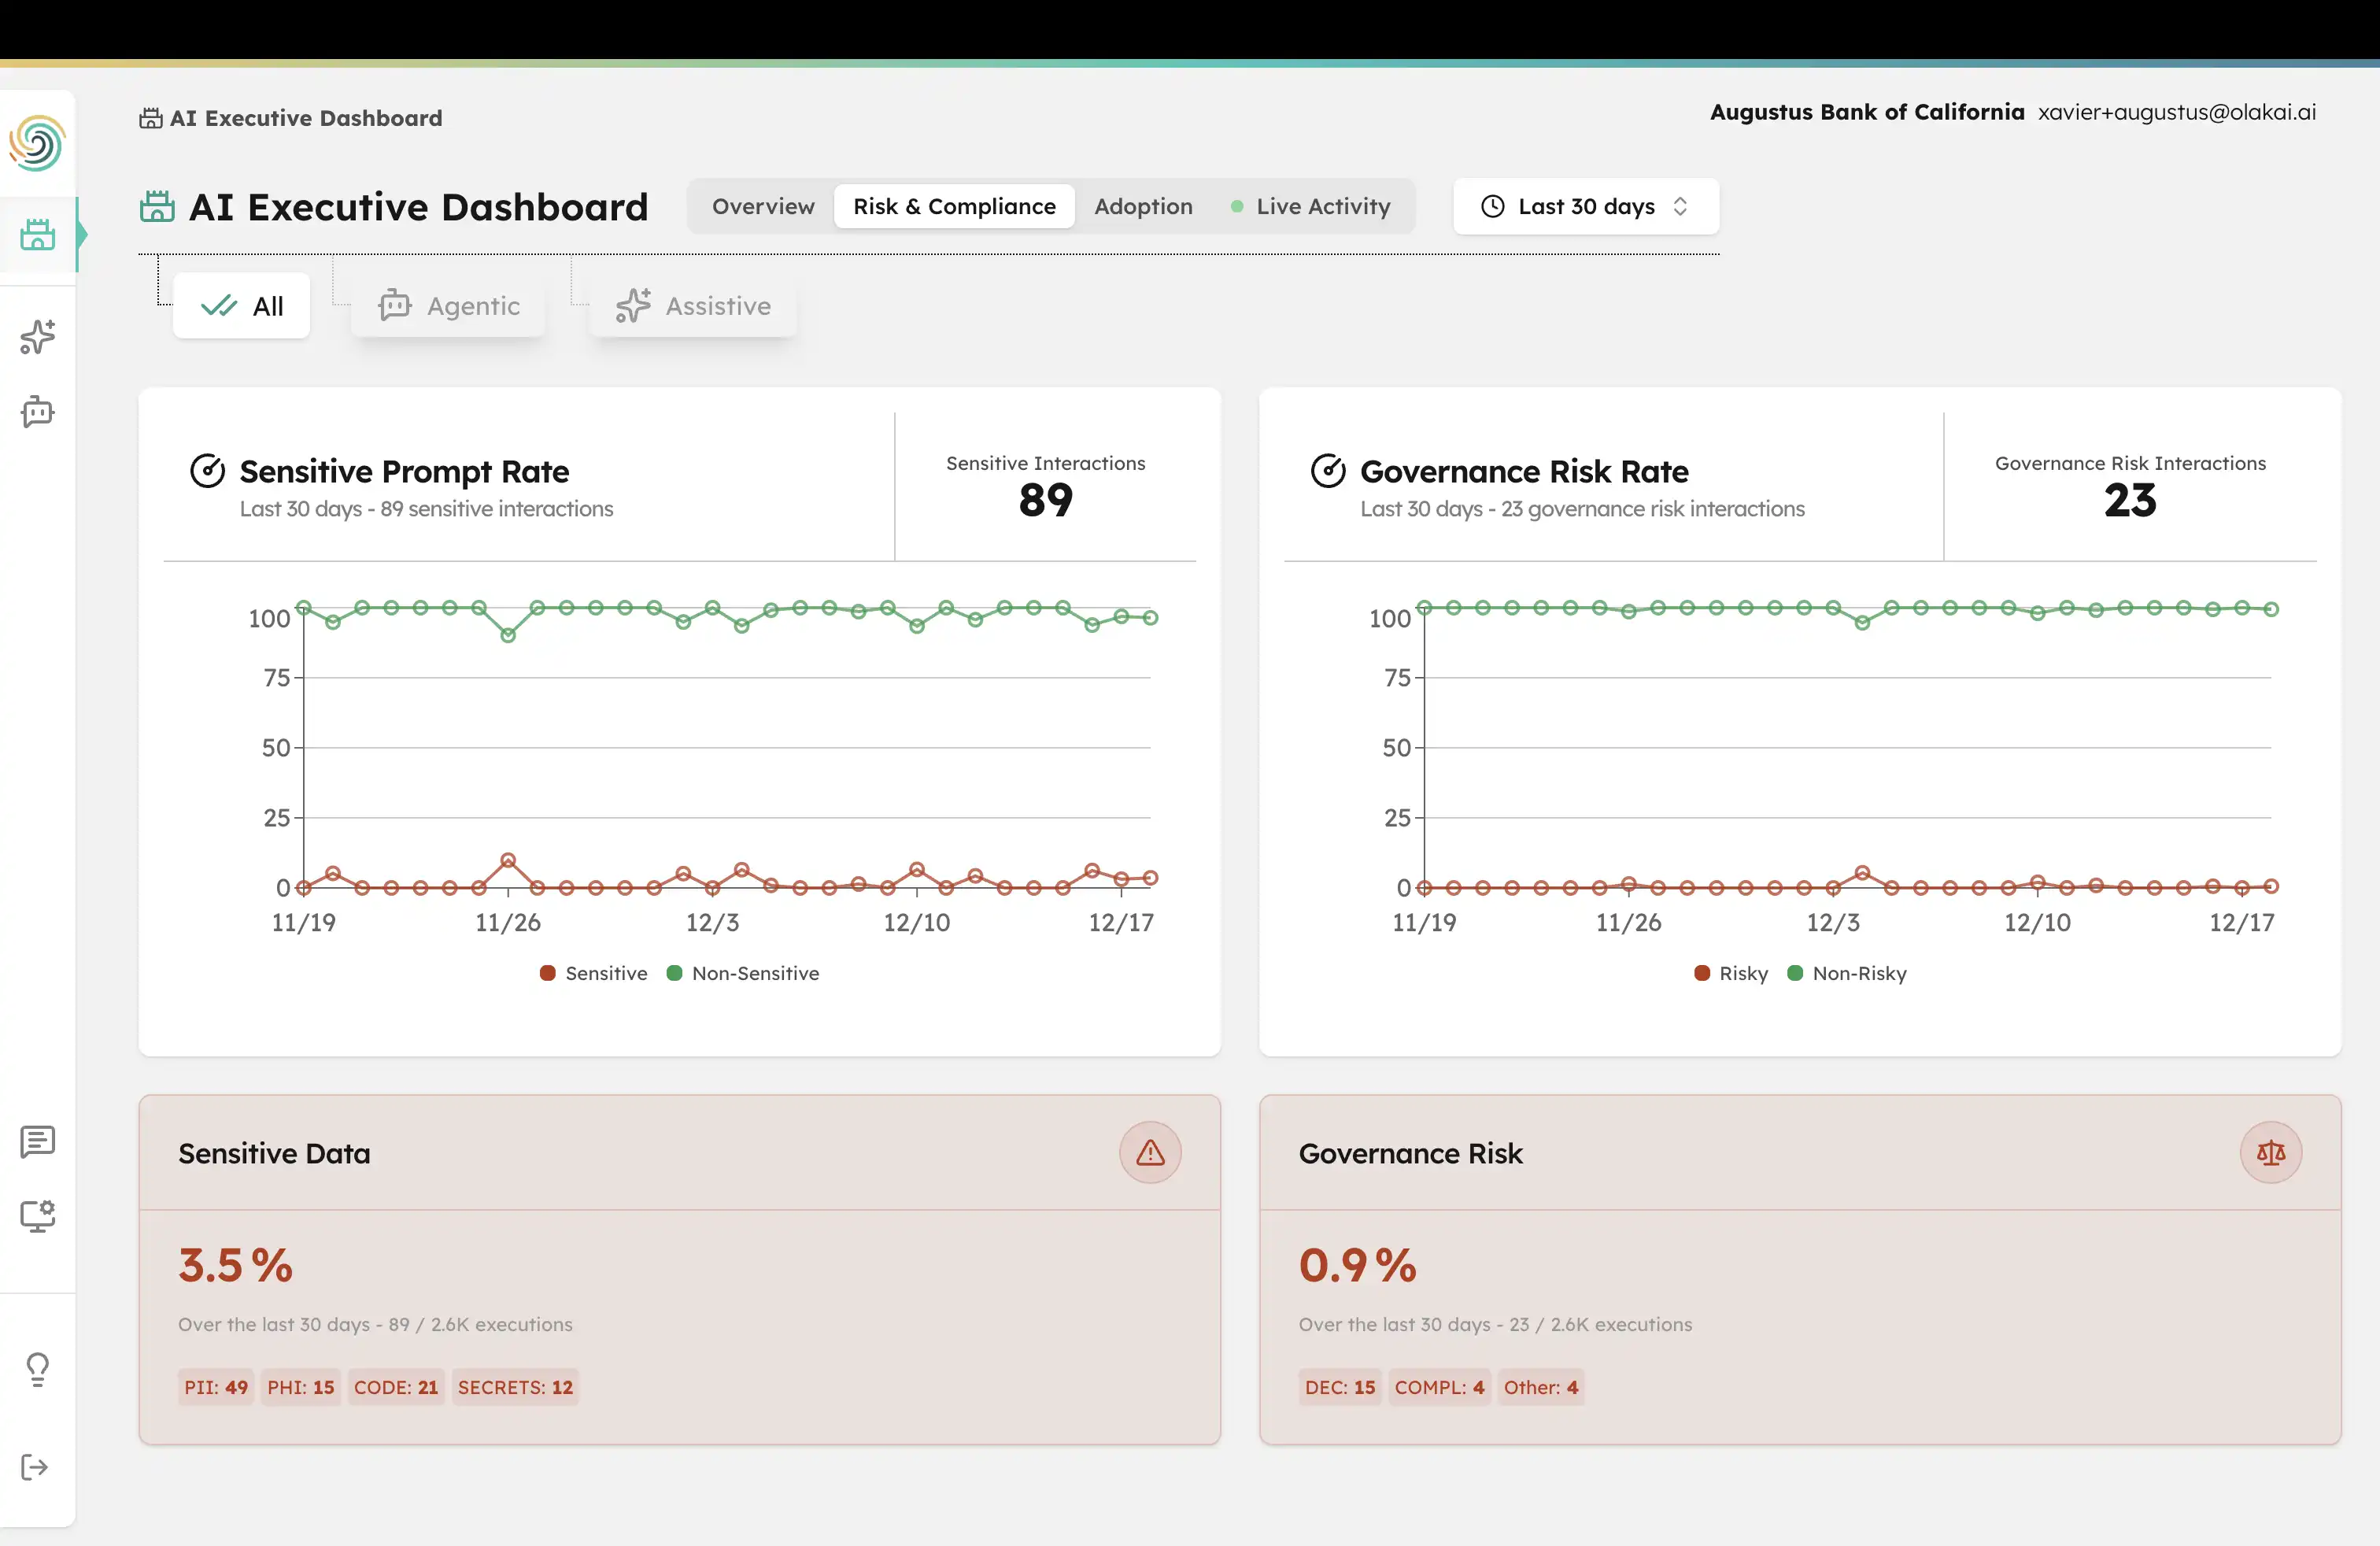Switch to the Overview tab
The height and width of the screenshot is (1546, 2380).
(763, 206)
